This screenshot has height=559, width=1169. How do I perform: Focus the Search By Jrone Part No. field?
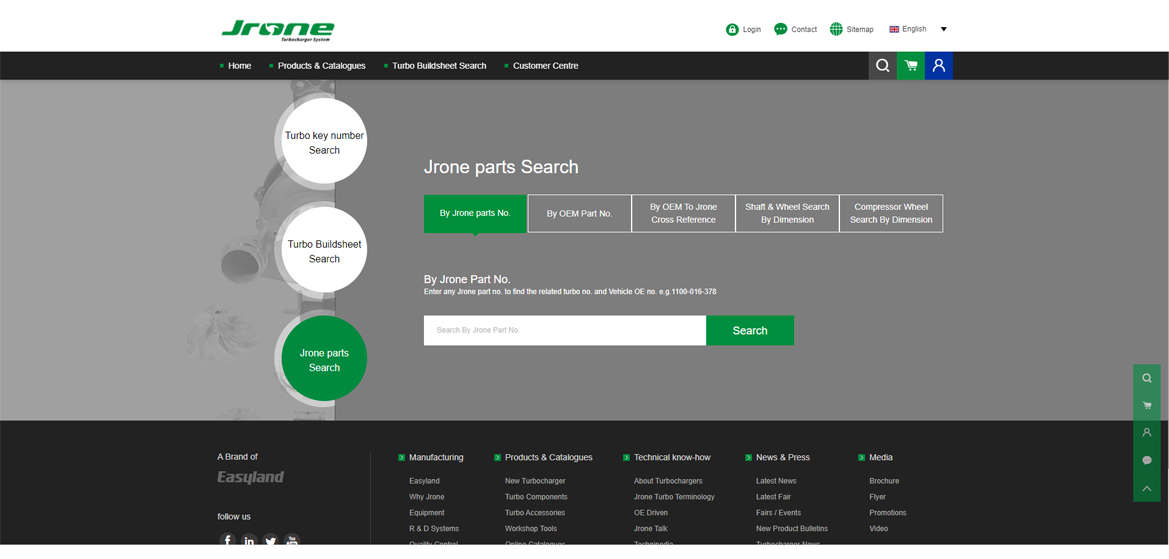pyautogui.click(x=565, y=330)
